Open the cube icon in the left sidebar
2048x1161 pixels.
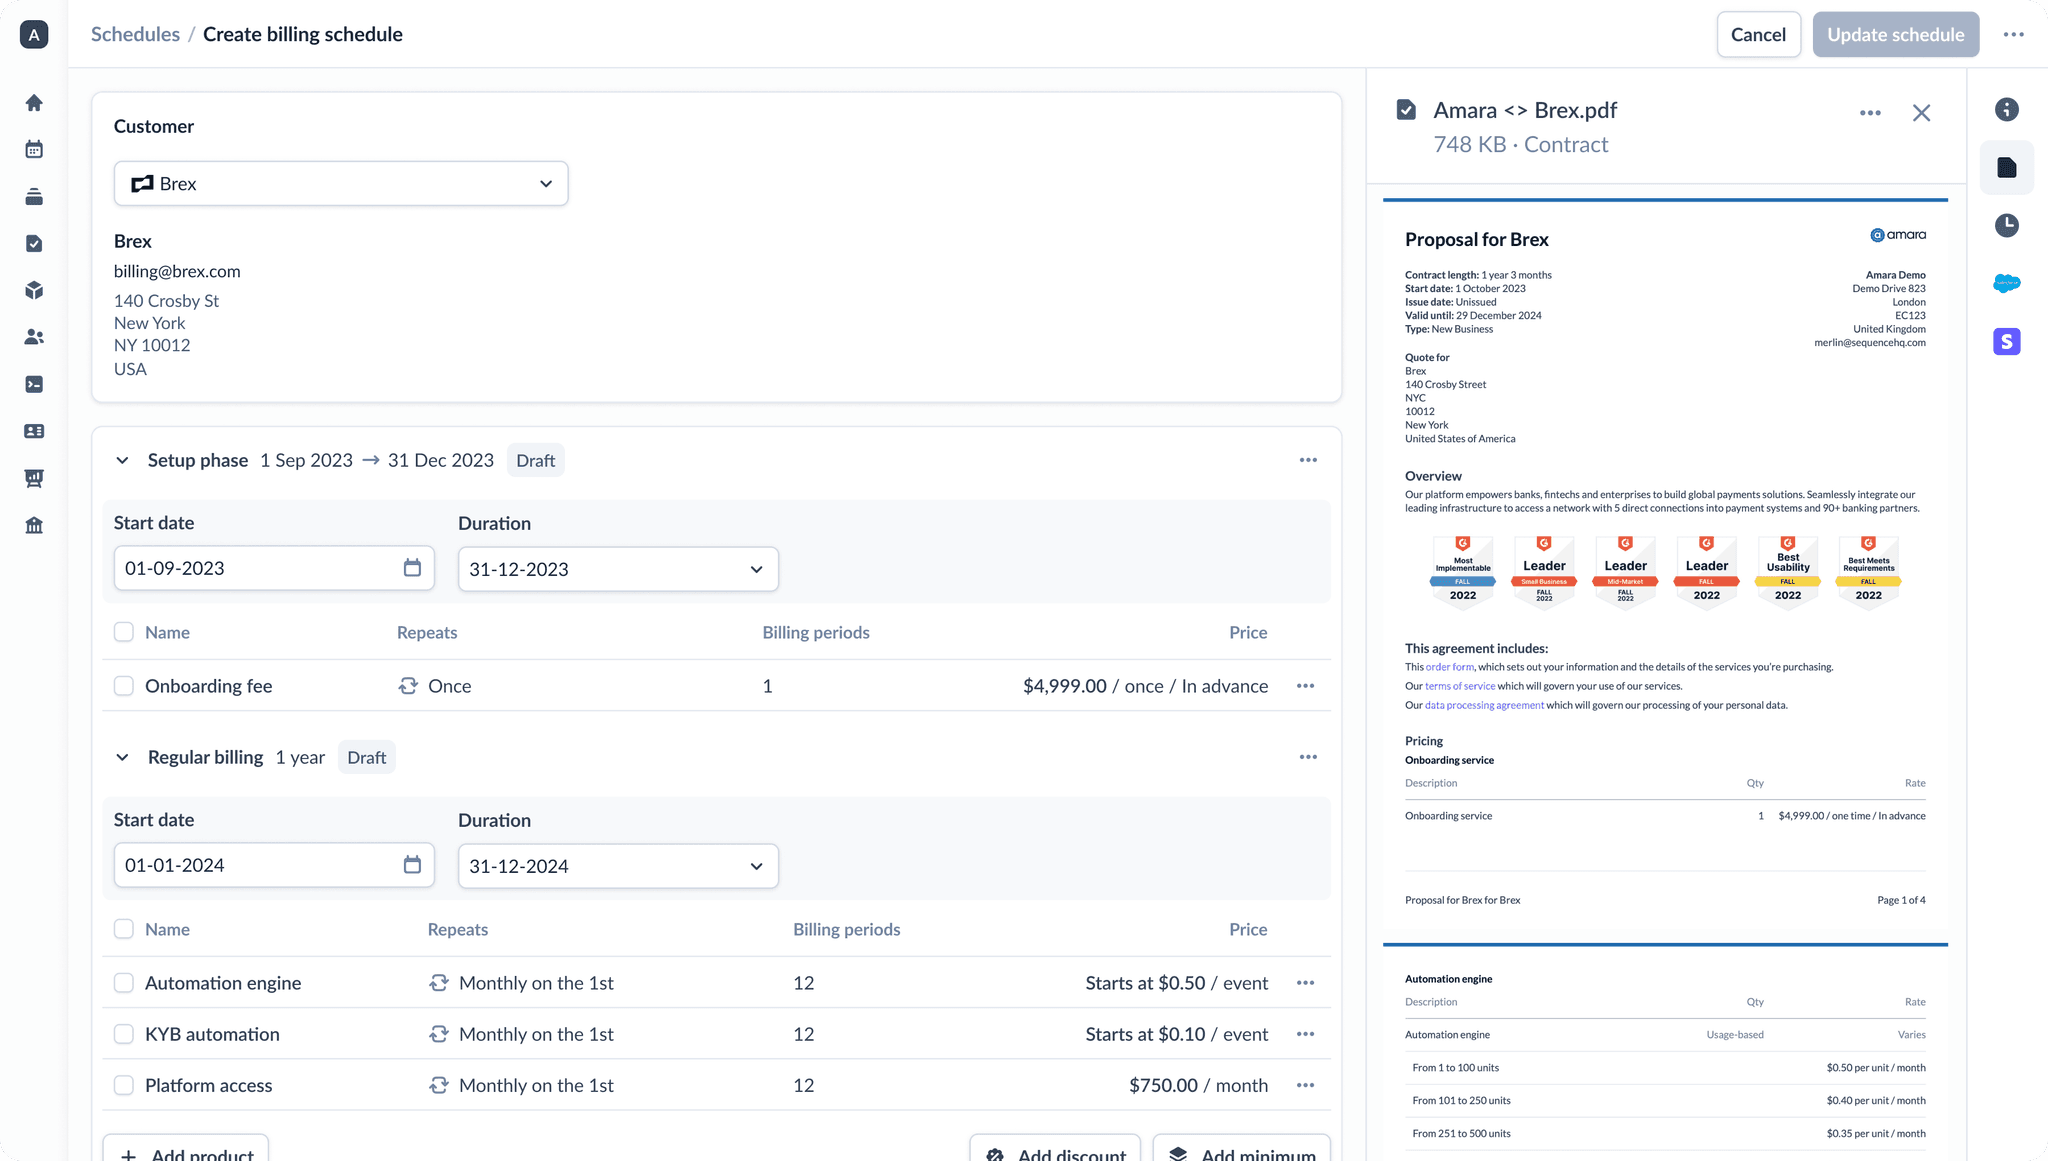point(34,291)
